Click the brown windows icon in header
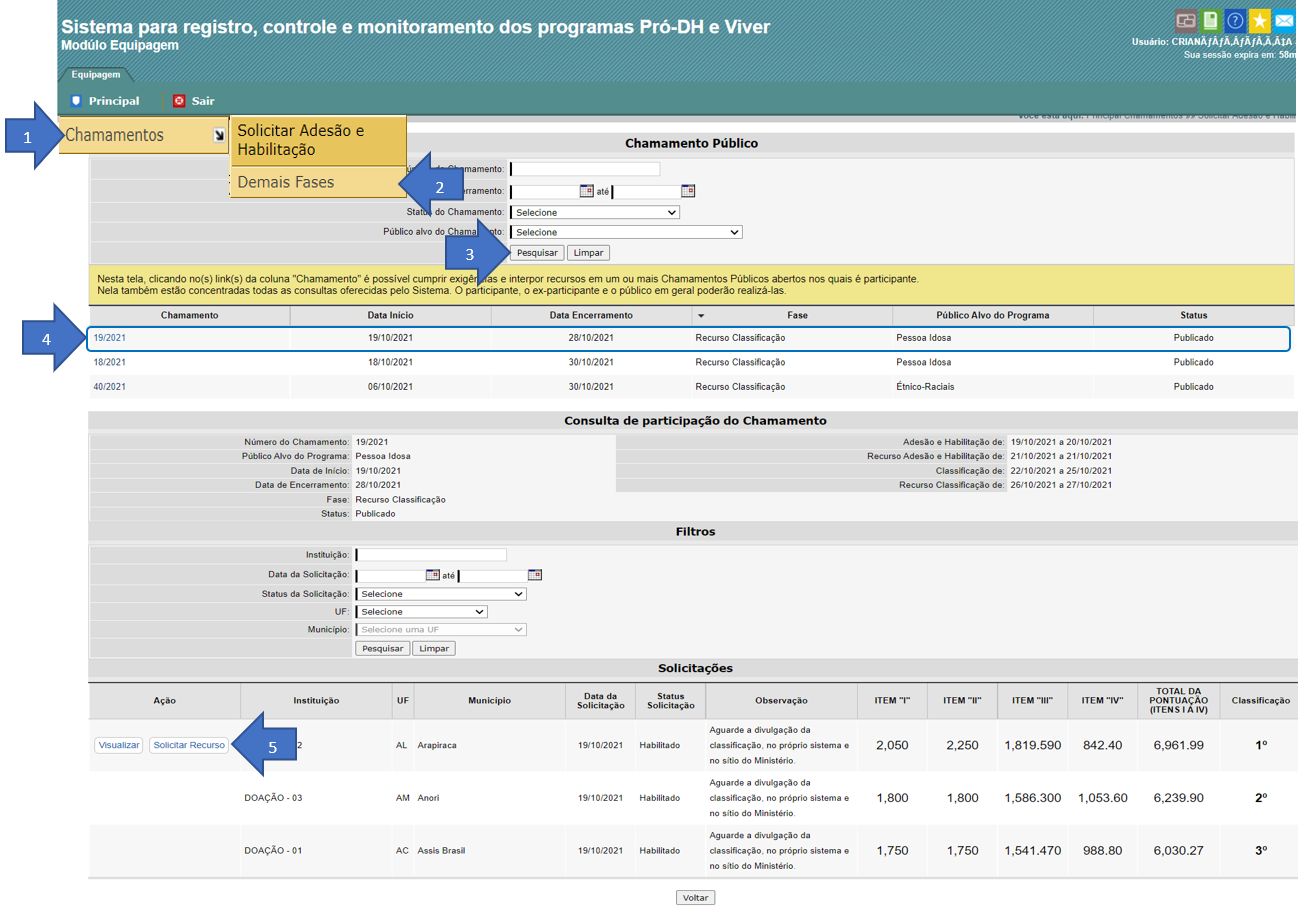This screenshot has height=909, width=1298. 1186,20
